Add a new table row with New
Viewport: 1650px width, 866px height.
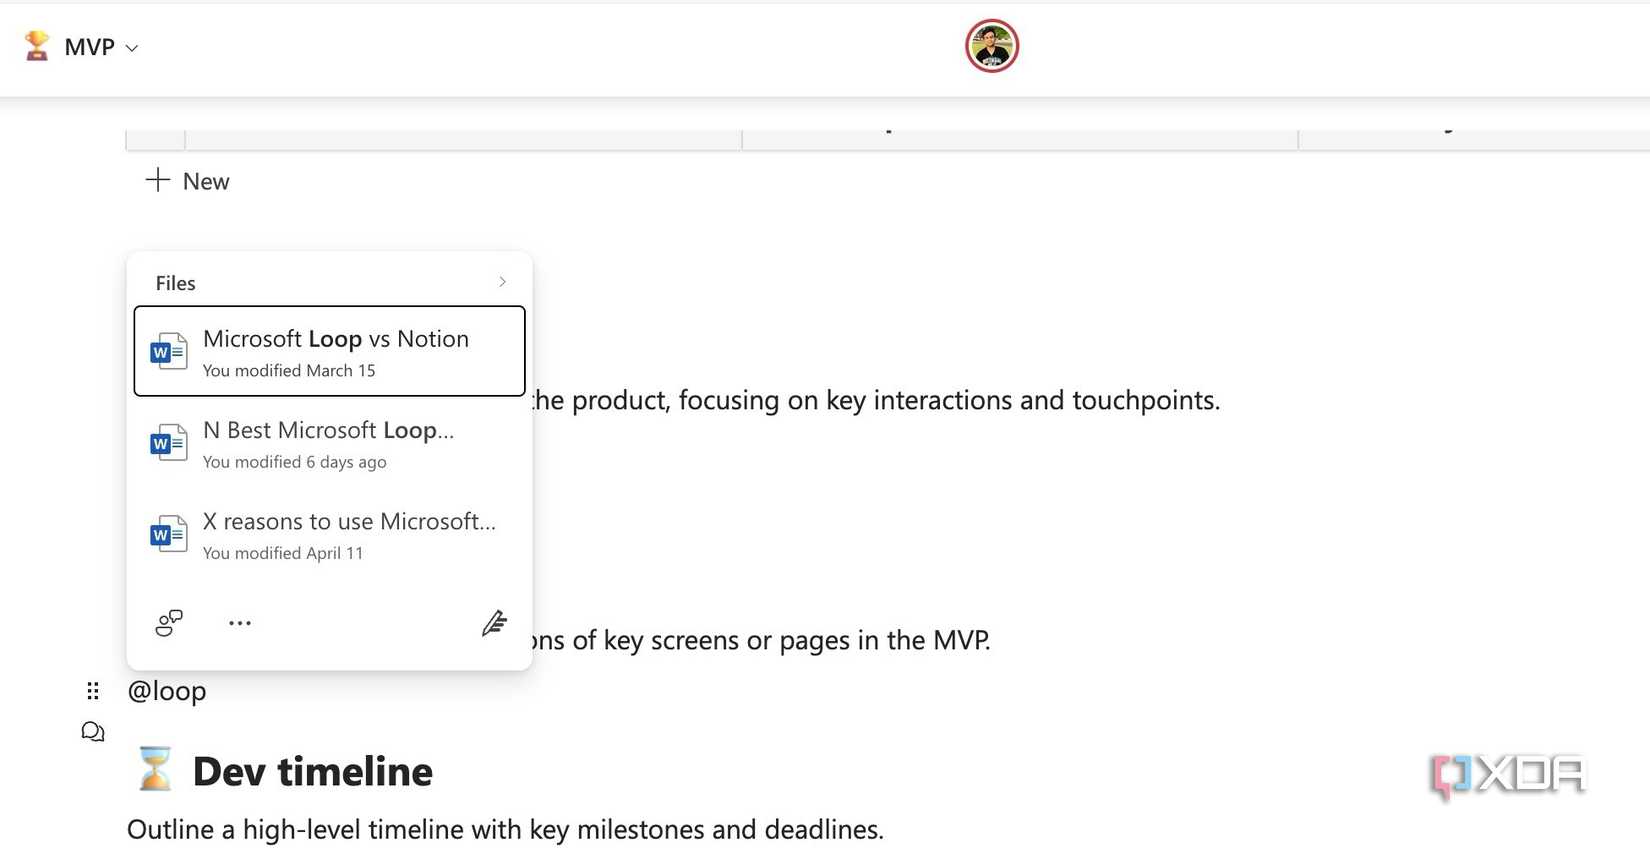click(187, 181)
